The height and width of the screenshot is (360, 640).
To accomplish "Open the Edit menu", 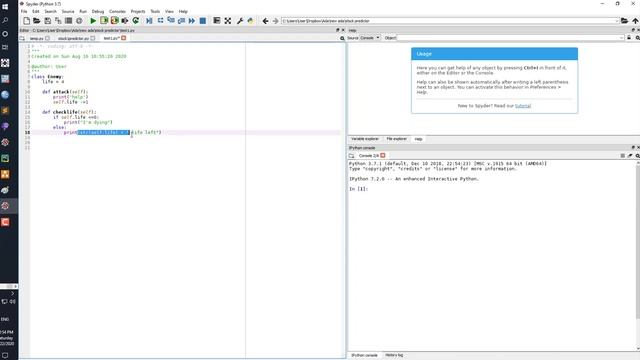I will coord(36,11).
